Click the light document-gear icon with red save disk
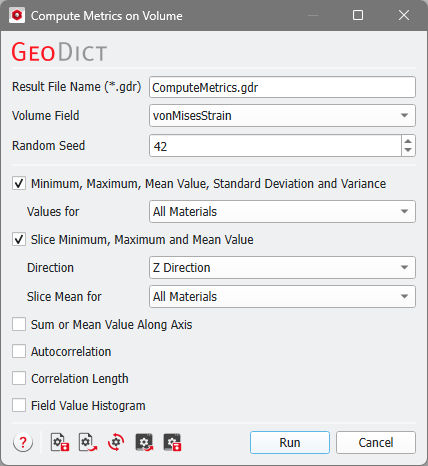428x466 pixels. tap(60, 442)
